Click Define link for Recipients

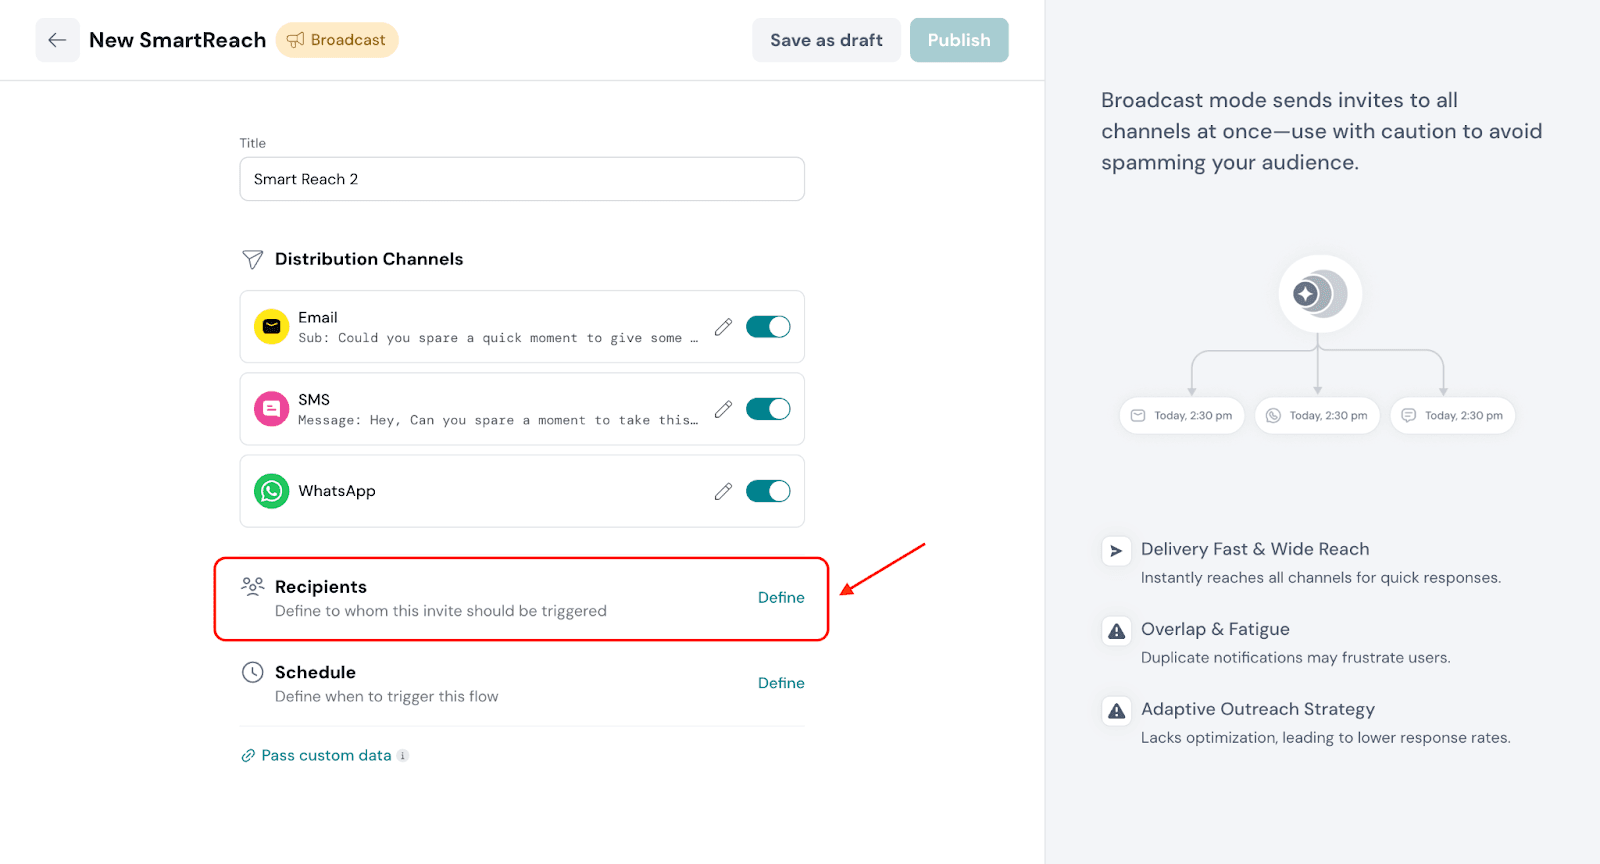[x=781, y=598]
